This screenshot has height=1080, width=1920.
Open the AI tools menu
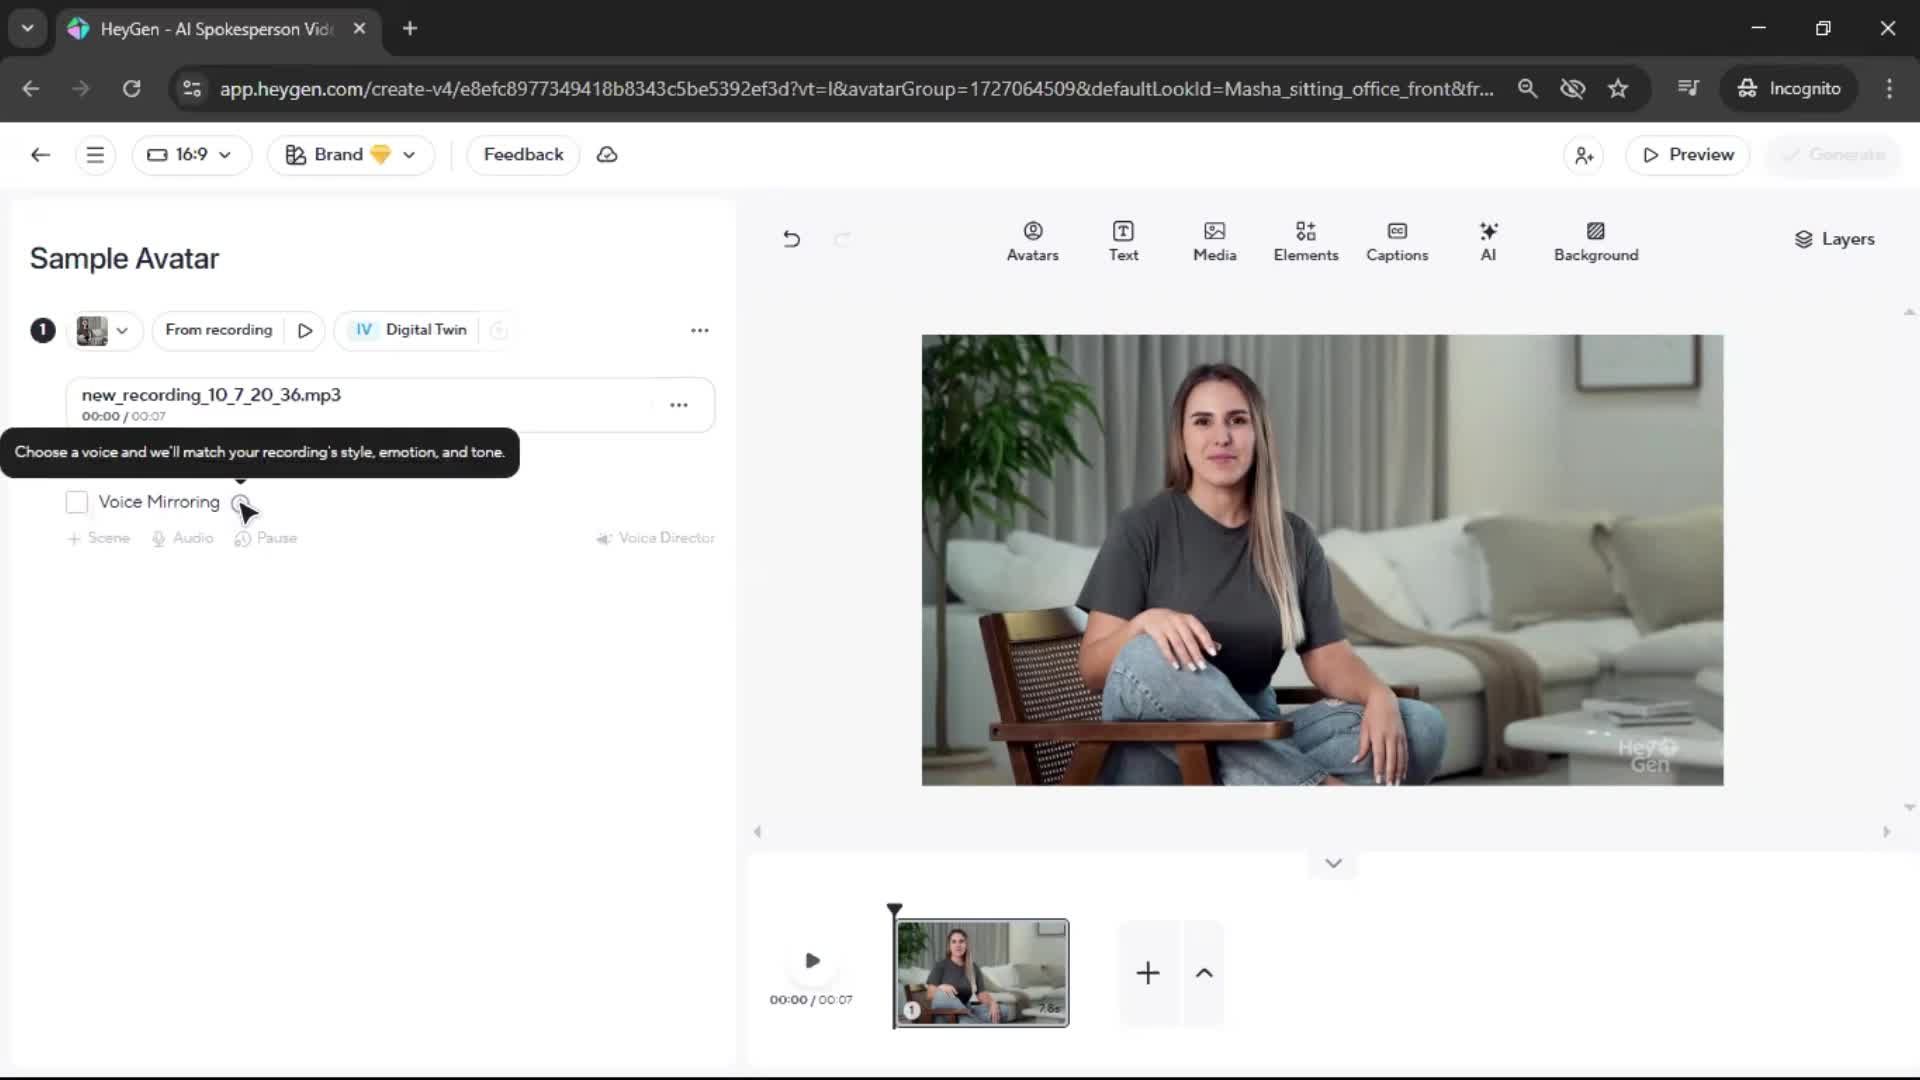click(x=1488, y=241)
